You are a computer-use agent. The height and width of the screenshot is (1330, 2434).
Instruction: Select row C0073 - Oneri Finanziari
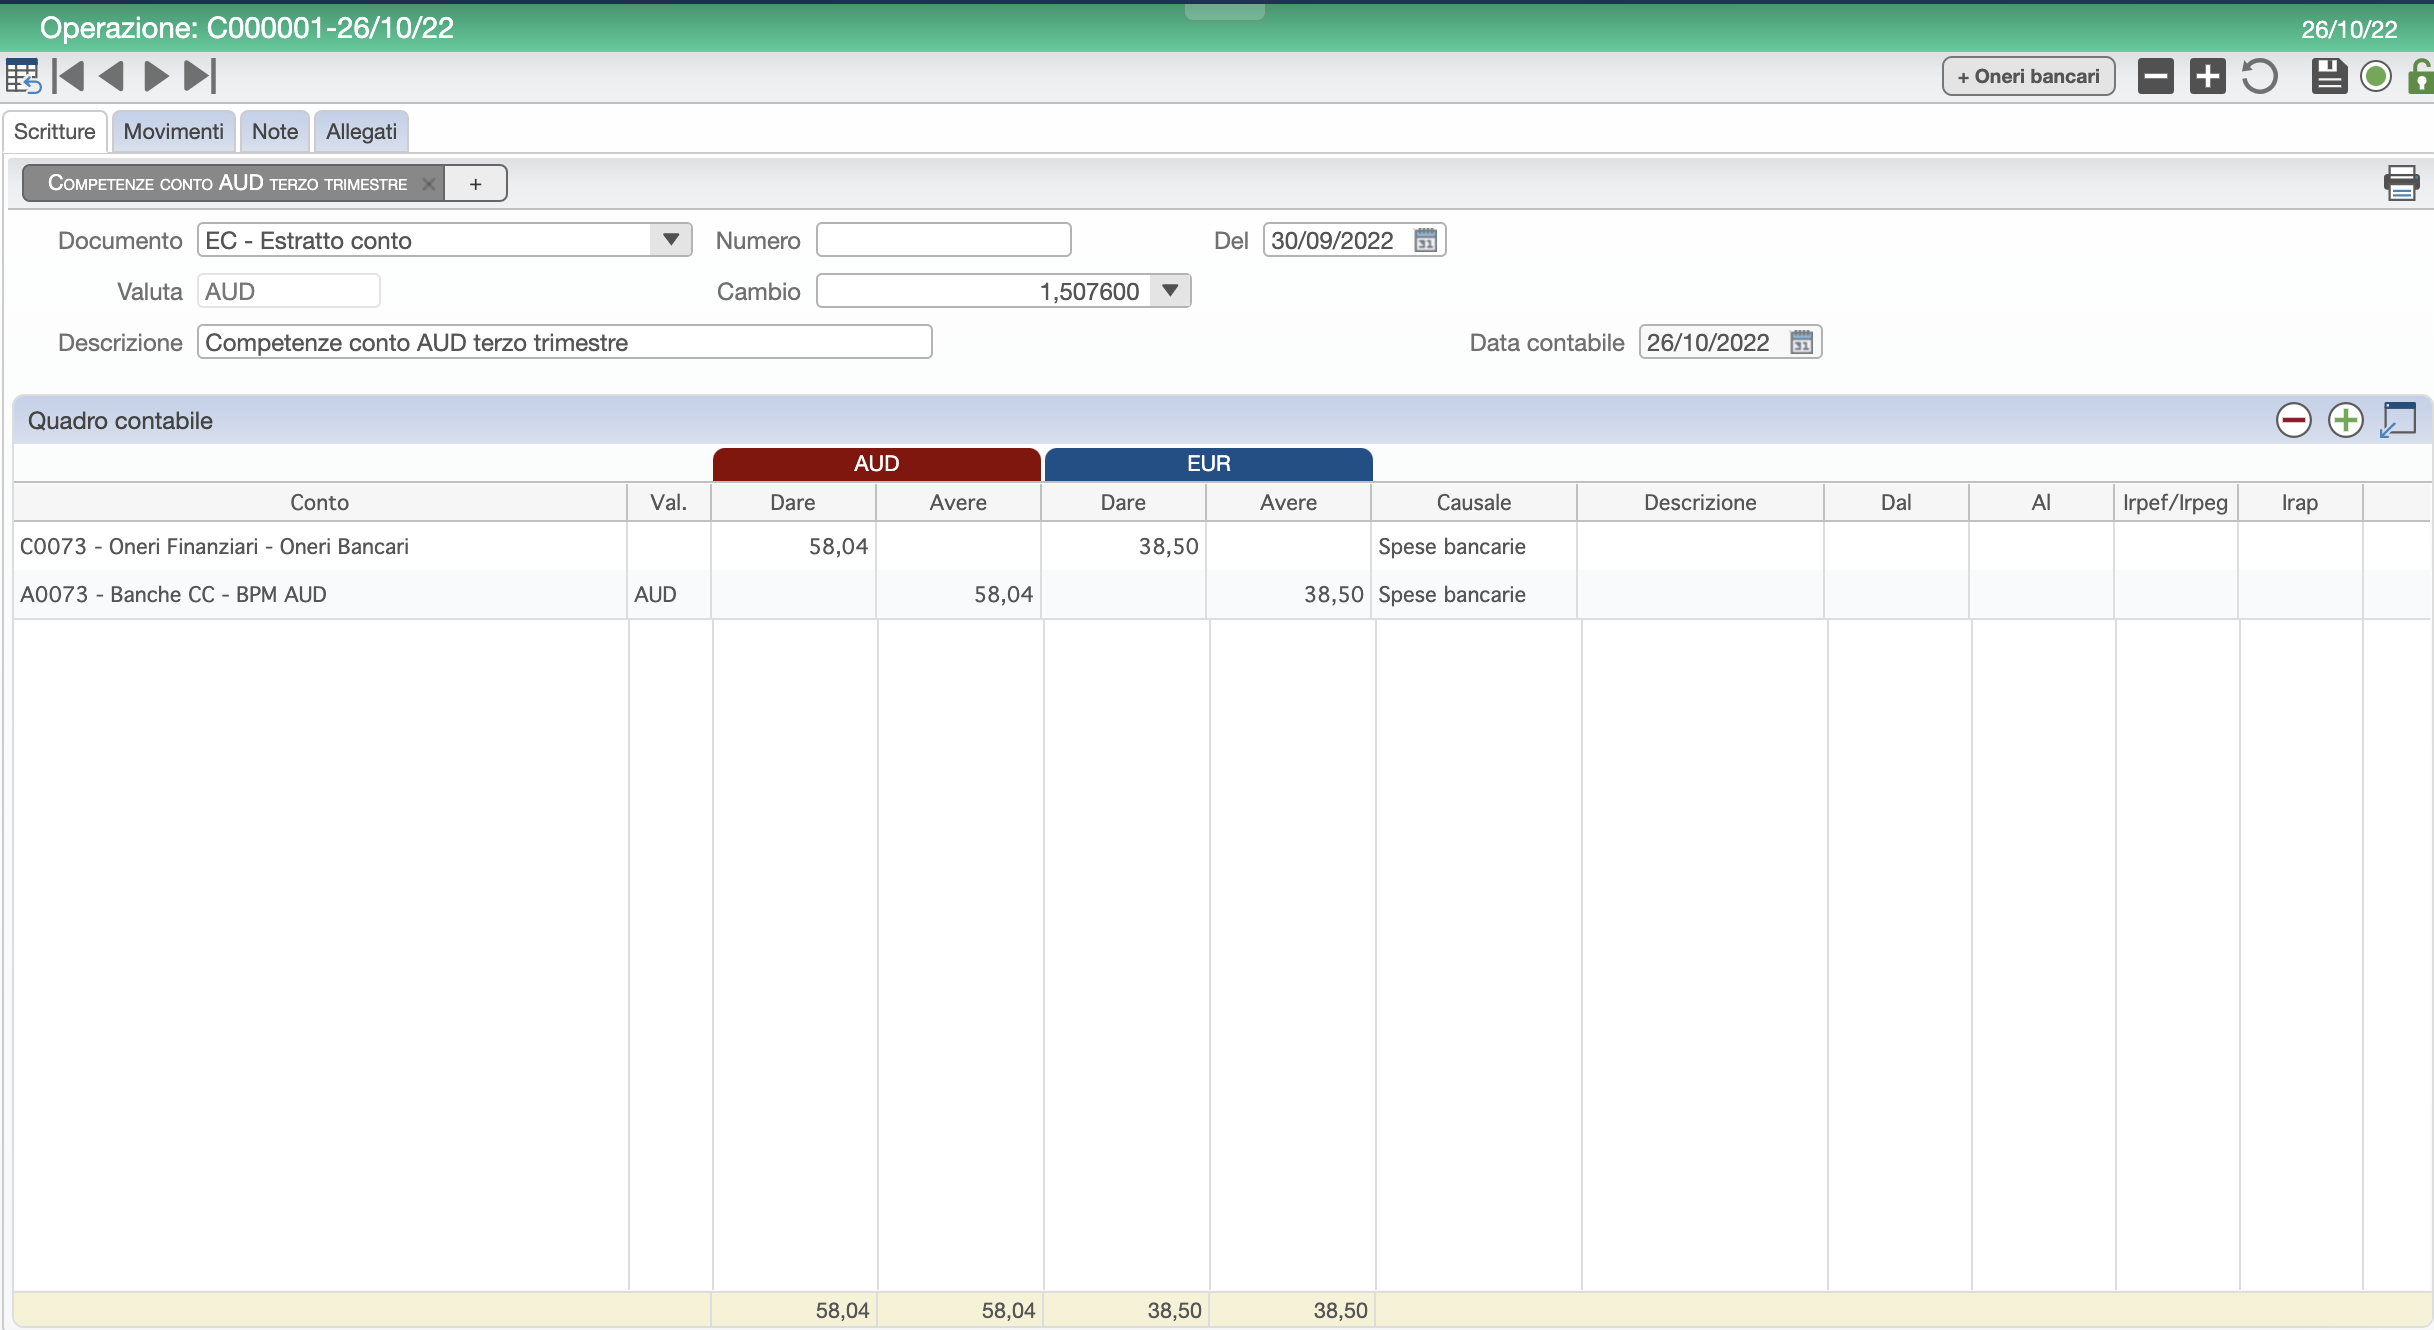coord(1222,546)
